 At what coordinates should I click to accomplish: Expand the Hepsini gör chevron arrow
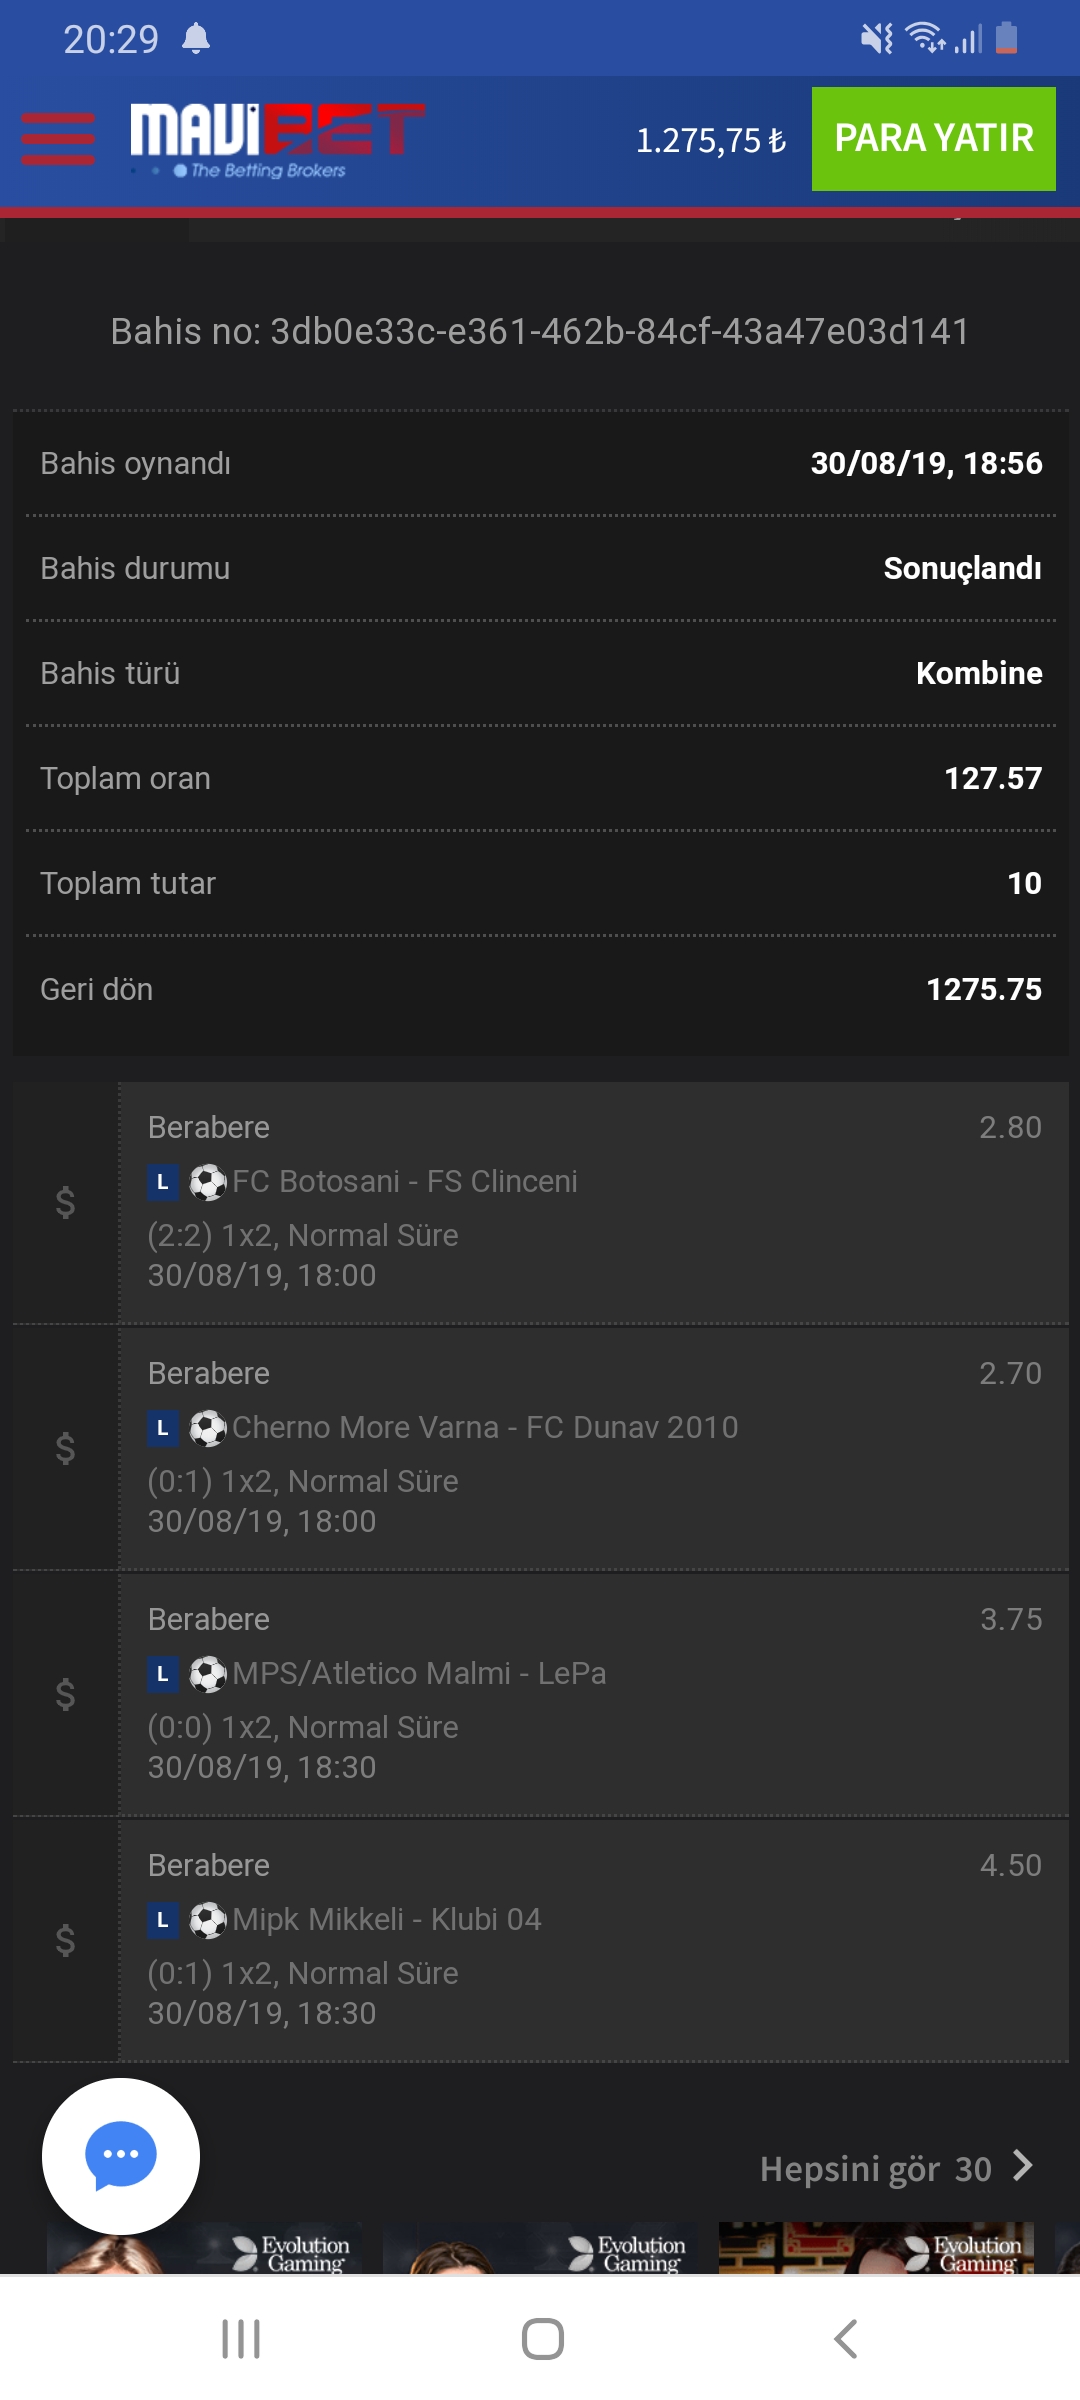point(1022,2167)
